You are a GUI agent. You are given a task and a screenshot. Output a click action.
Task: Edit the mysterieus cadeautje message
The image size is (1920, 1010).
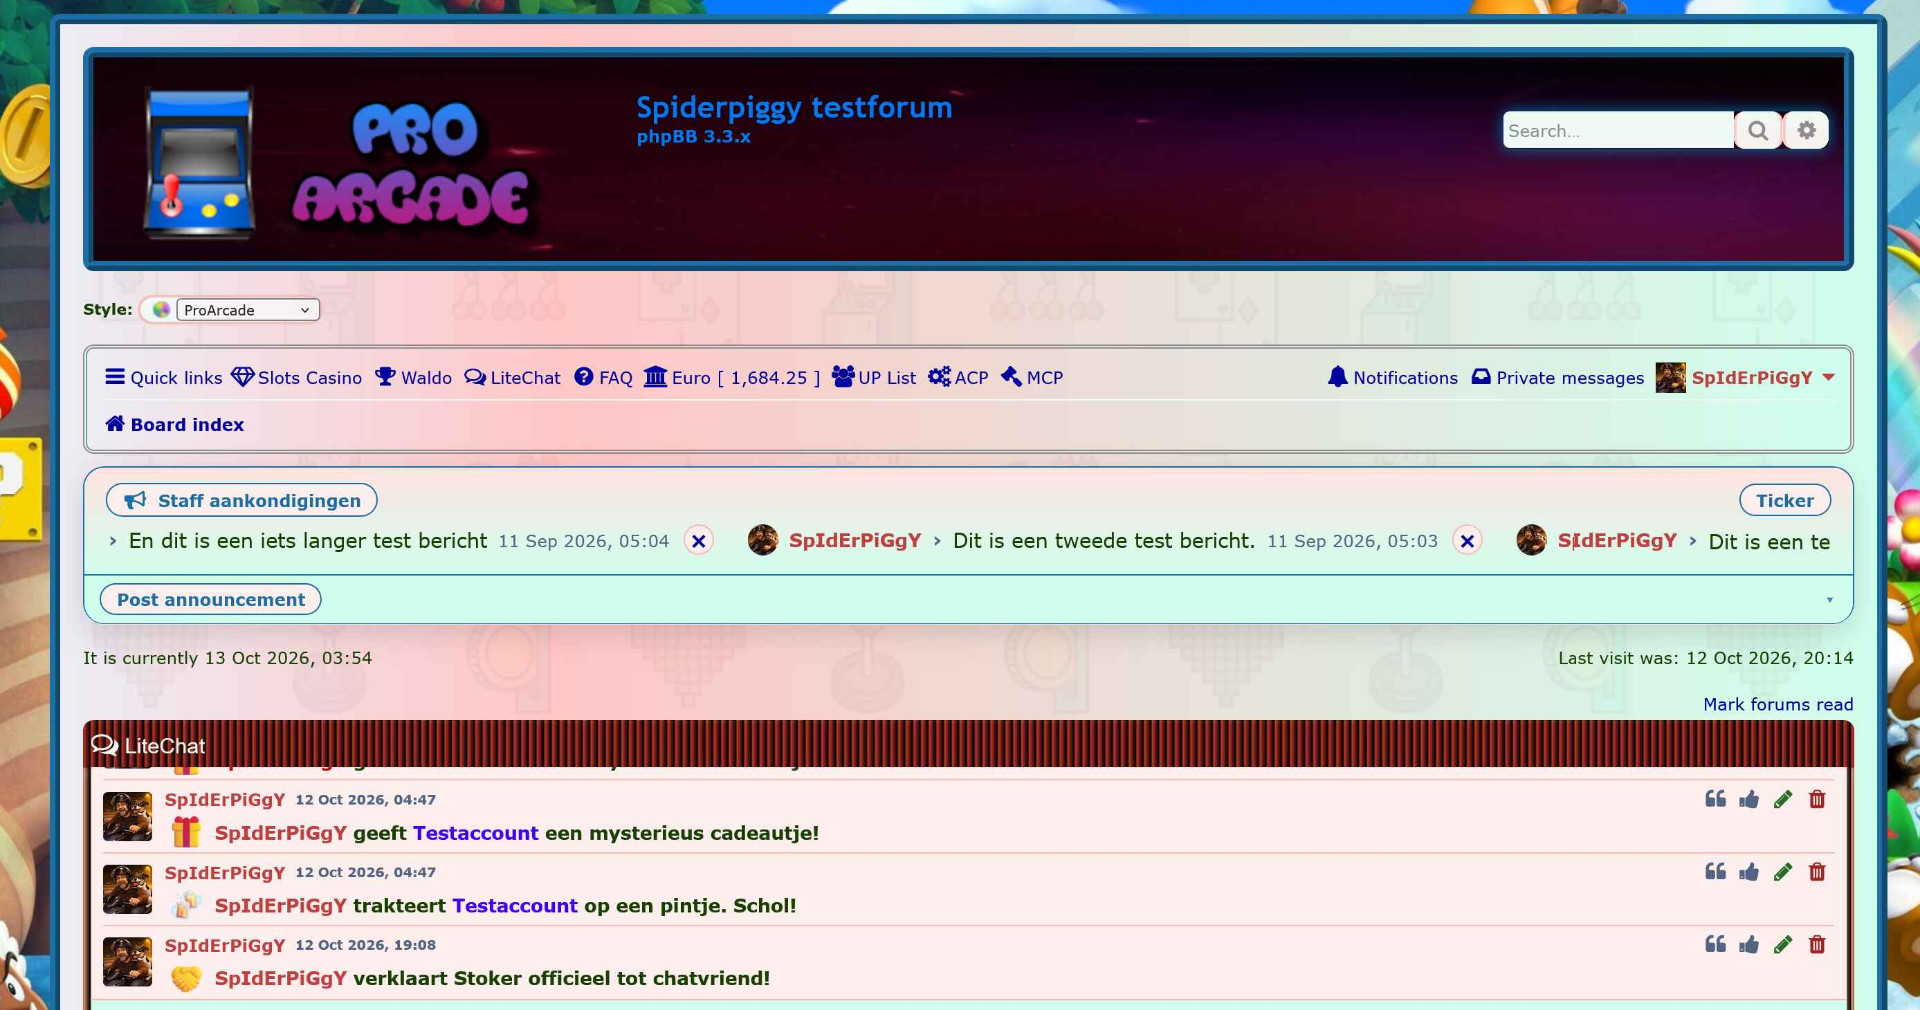(1783, 799)
